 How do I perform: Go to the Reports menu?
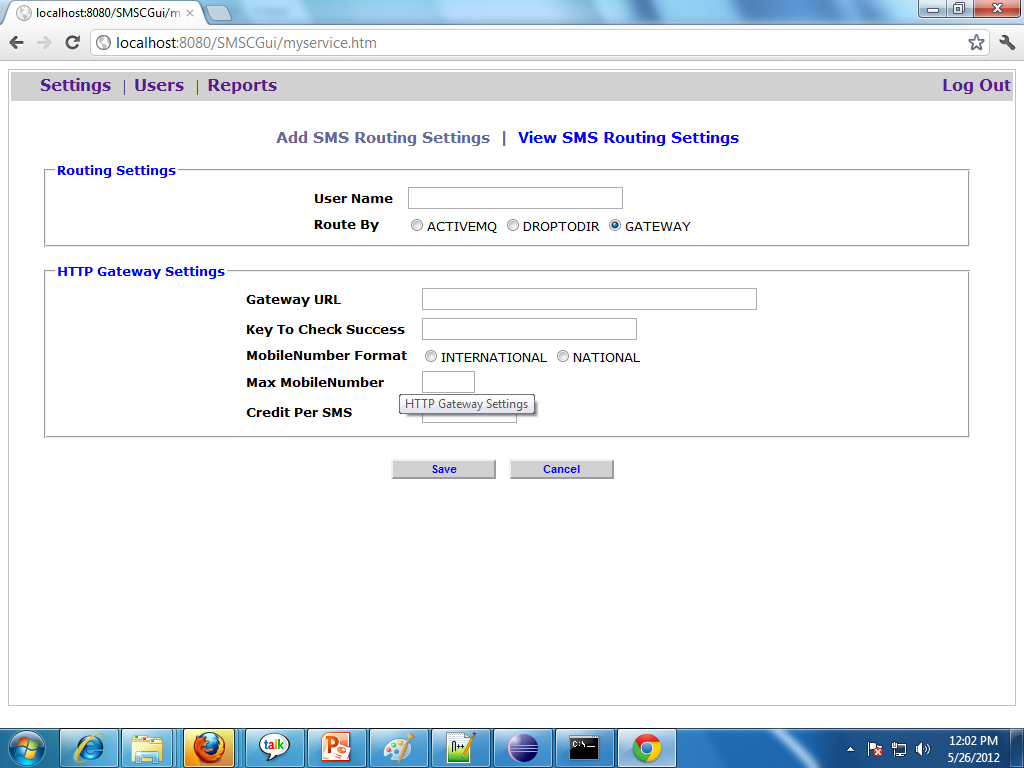coord(242,86)
